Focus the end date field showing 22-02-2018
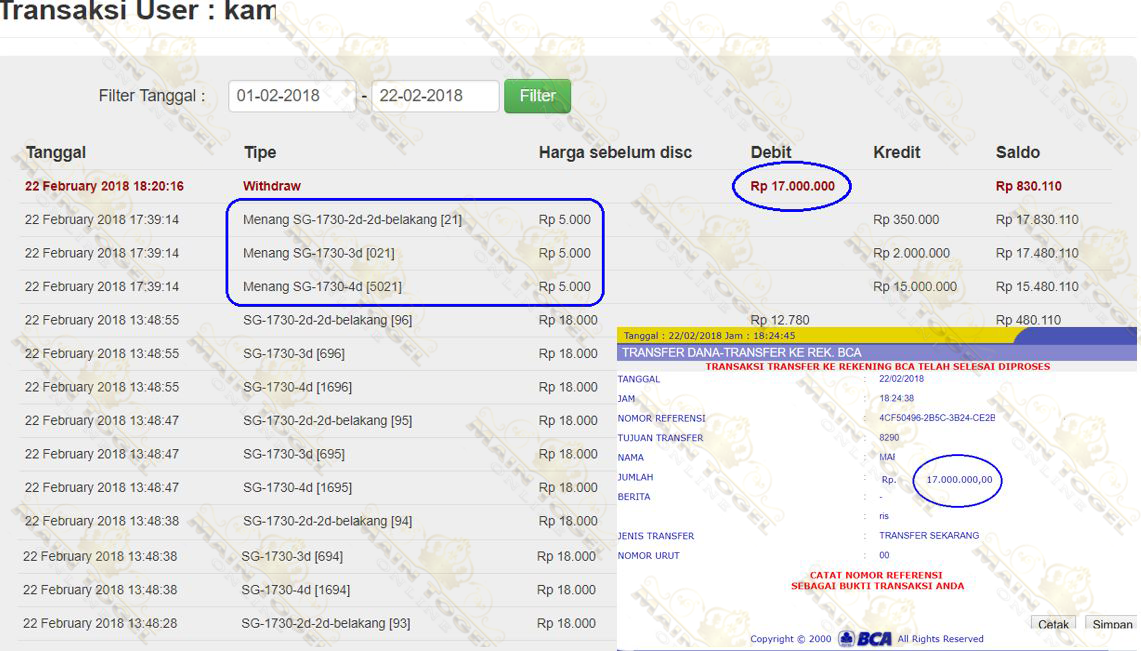Image resolution: width=1141 pixels, height=651 pixels. click(x=435, y=96)
